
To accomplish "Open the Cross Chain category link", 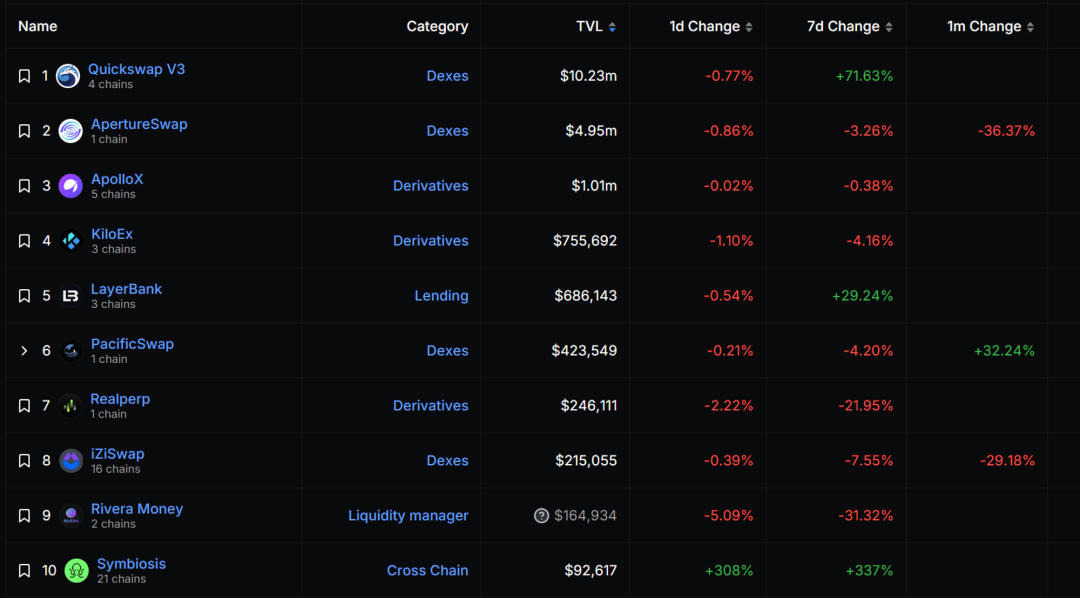I will coord(427,571).
